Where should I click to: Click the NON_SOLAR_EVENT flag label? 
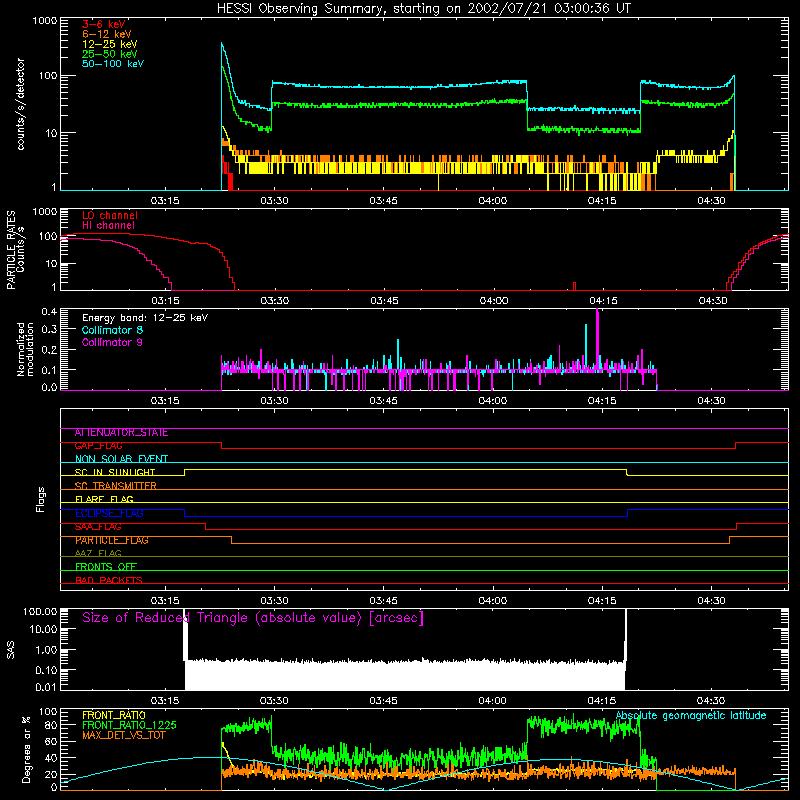121,459
